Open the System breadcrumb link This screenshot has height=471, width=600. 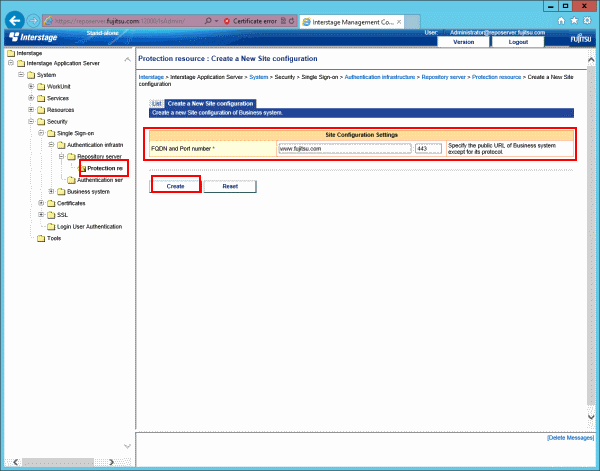point(259,77)
